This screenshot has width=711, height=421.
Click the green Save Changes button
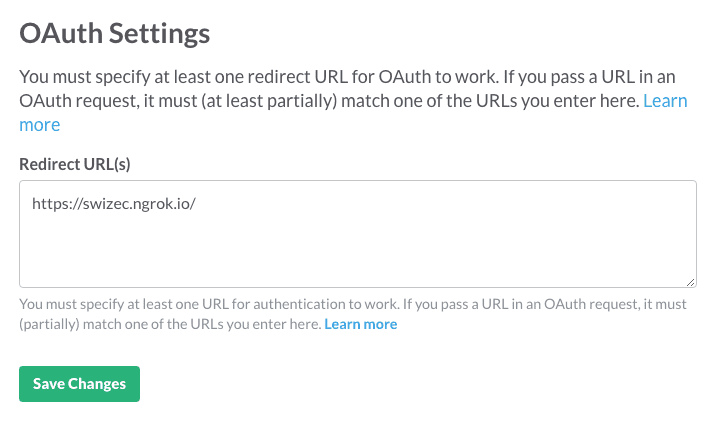tap(79, 384)
